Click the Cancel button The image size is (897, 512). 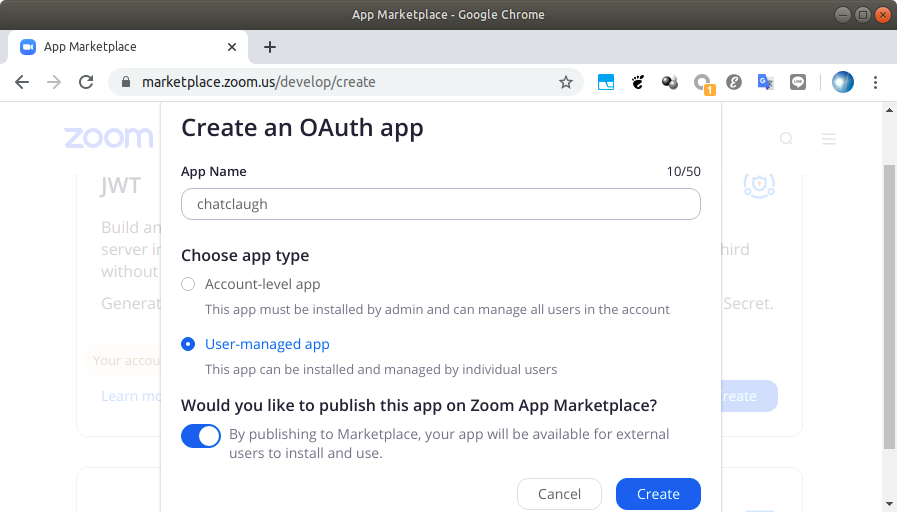click(x=559, y=494)
